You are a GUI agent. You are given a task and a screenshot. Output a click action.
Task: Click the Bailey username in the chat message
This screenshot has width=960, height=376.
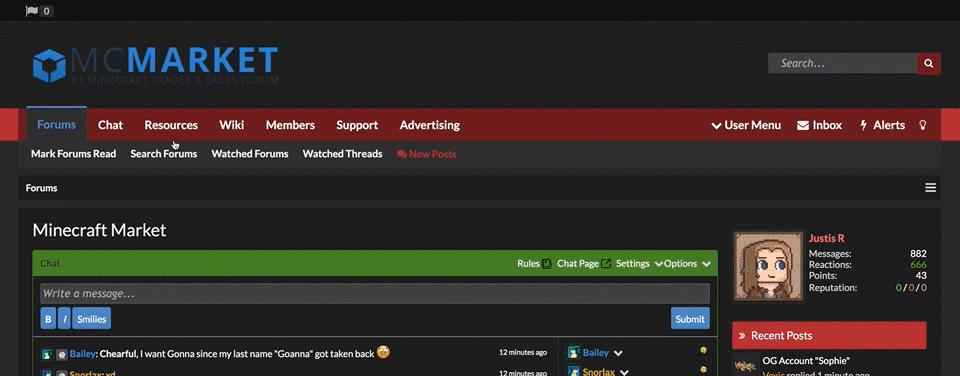tap(82, 354)
